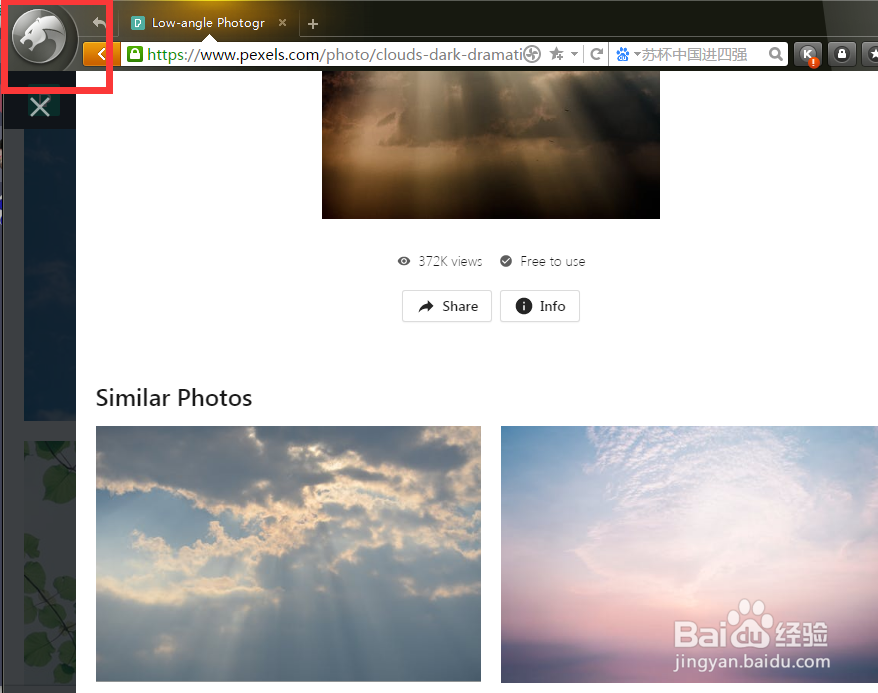Open a new tab with plus button
Image resolution: width=878 pixels, height=693 pixels.
pos(313,24)
